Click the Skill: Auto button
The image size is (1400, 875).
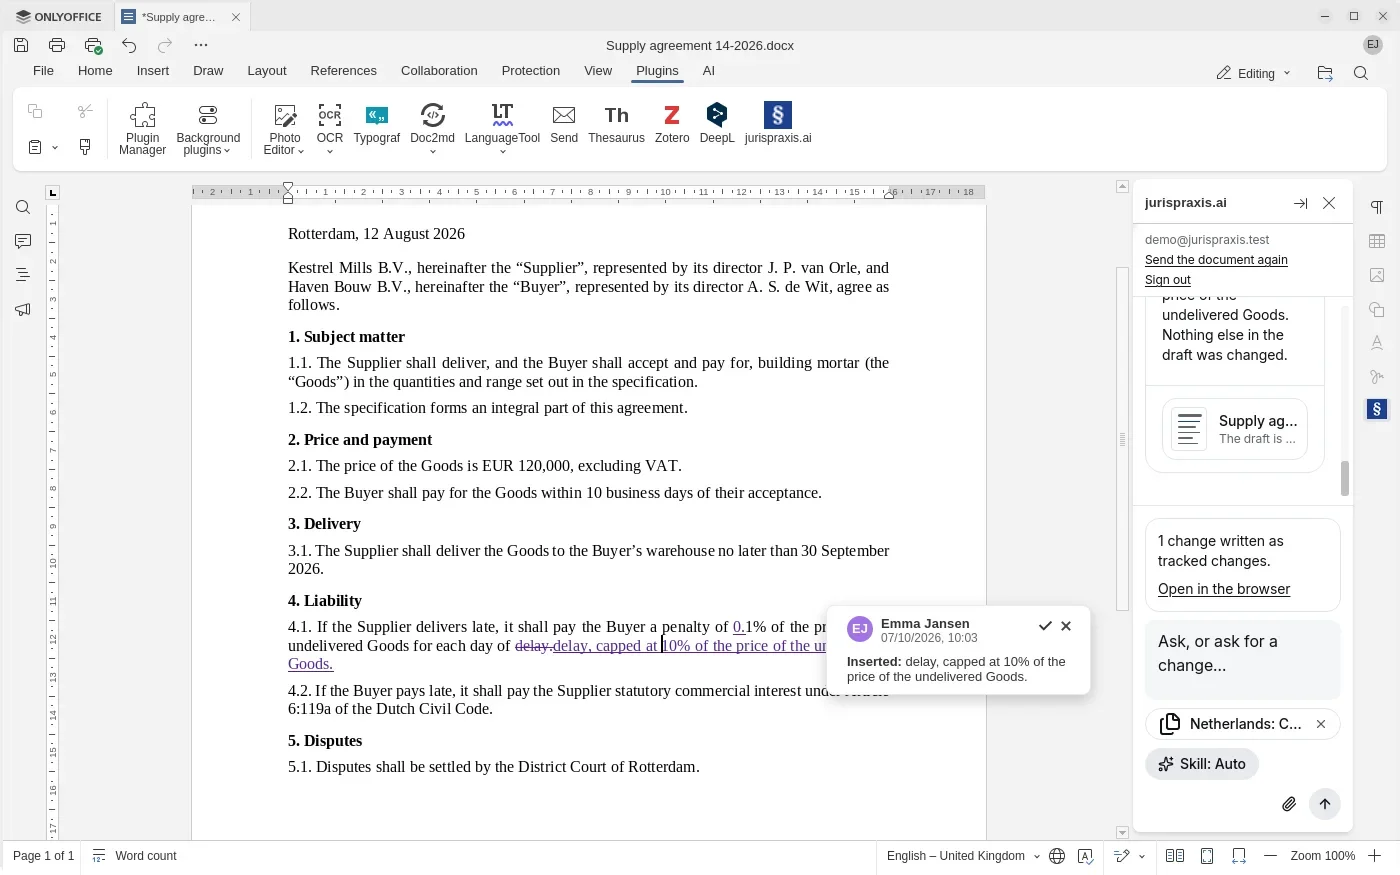tap(1202, 764)
